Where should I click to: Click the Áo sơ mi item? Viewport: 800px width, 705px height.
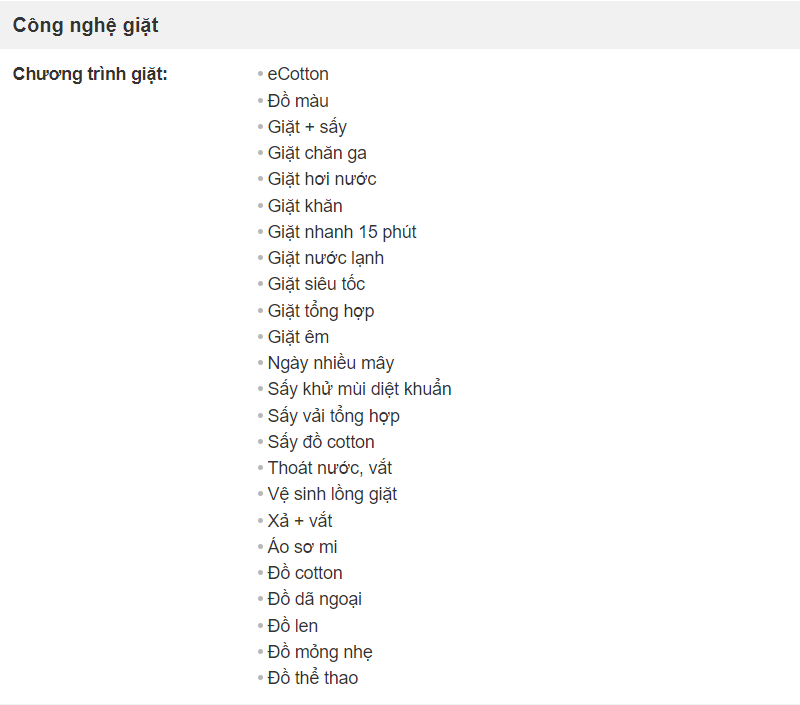pos(303,546)
